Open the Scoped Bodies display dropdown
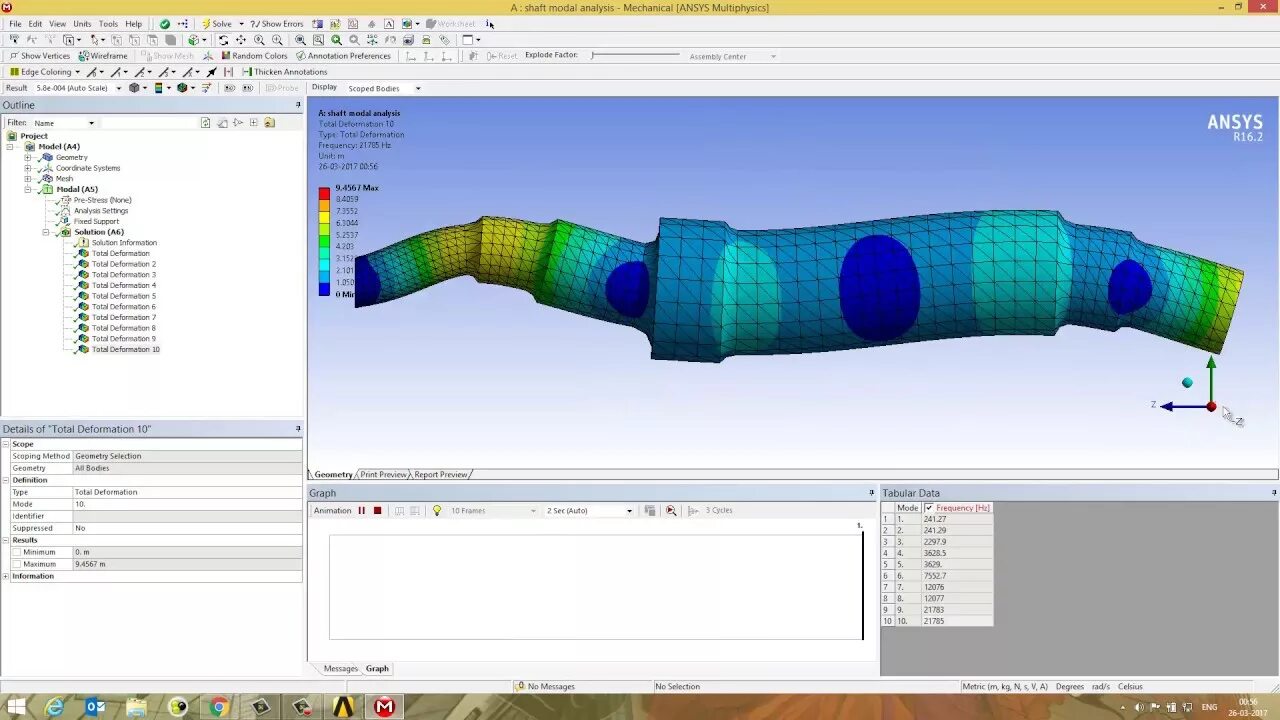Image resolution: width=1280 pixels, height=720 pixels. tap(418, 88)
